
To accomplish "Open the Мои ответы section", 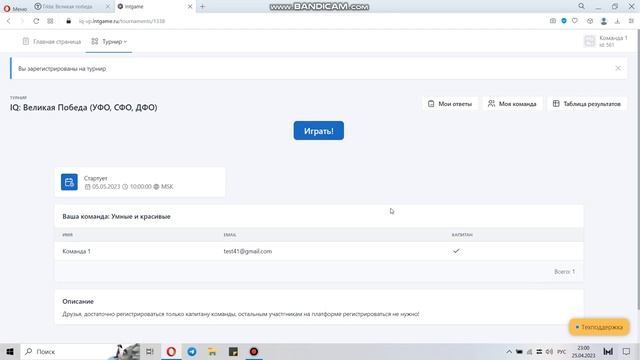I will coord(450,104).
